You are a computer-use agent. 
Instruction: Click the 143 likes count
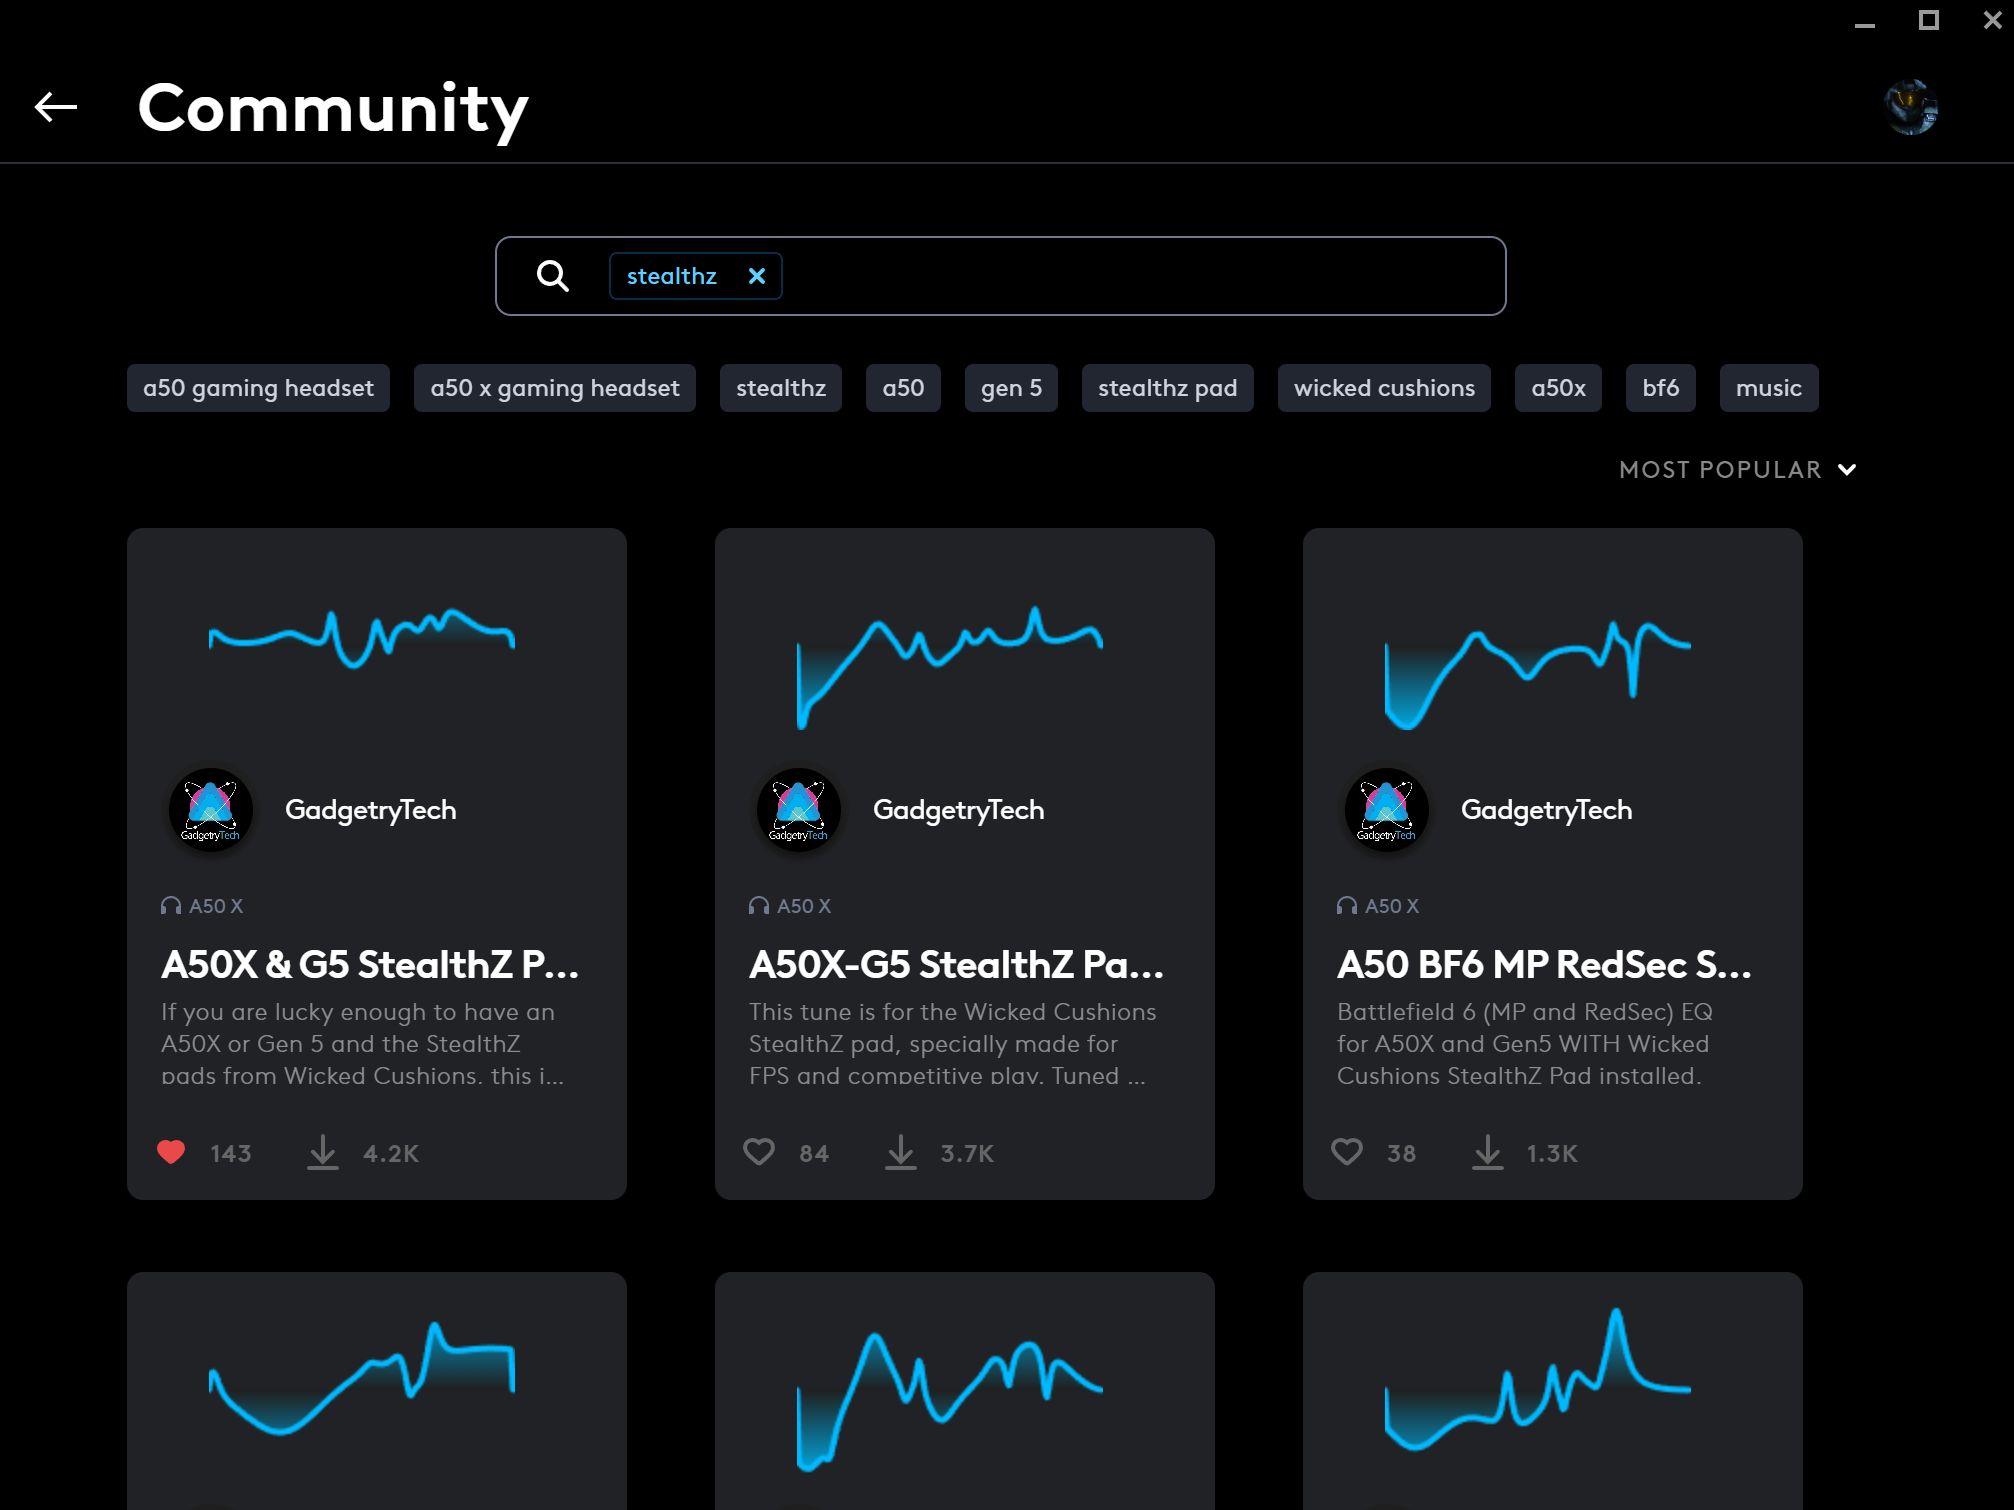[x=231, y=1153]
